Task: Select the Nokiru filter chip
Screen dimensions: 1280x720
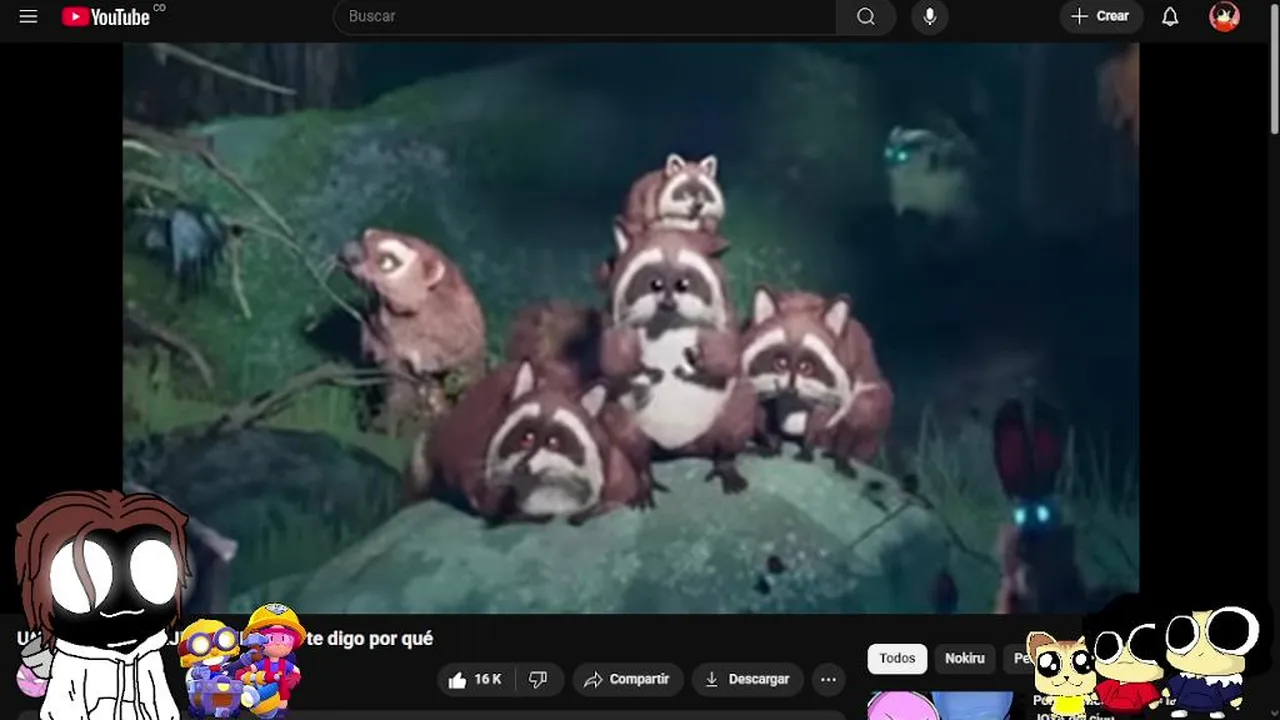Action: coord(965,658)
